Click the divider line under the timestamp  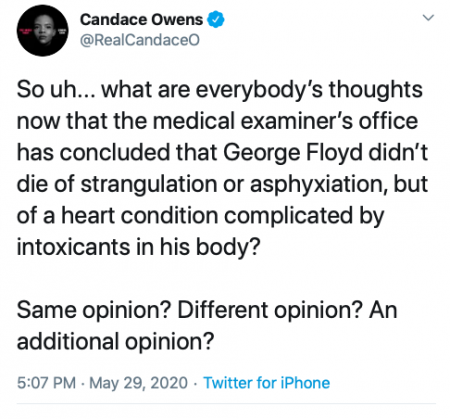click(x=226, y=404)
